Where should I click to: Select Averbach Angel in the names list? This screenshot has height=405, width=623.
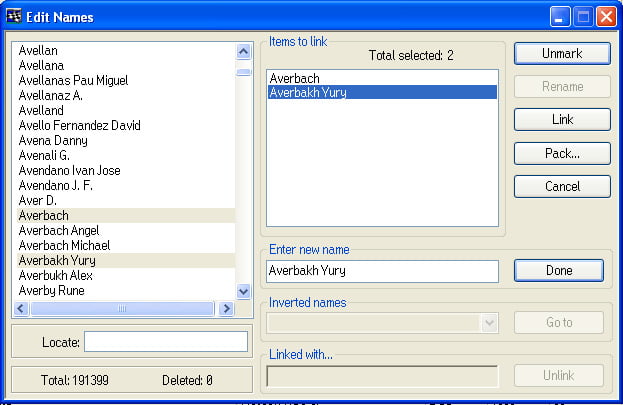pyautogui.click(x=126, y=231)
